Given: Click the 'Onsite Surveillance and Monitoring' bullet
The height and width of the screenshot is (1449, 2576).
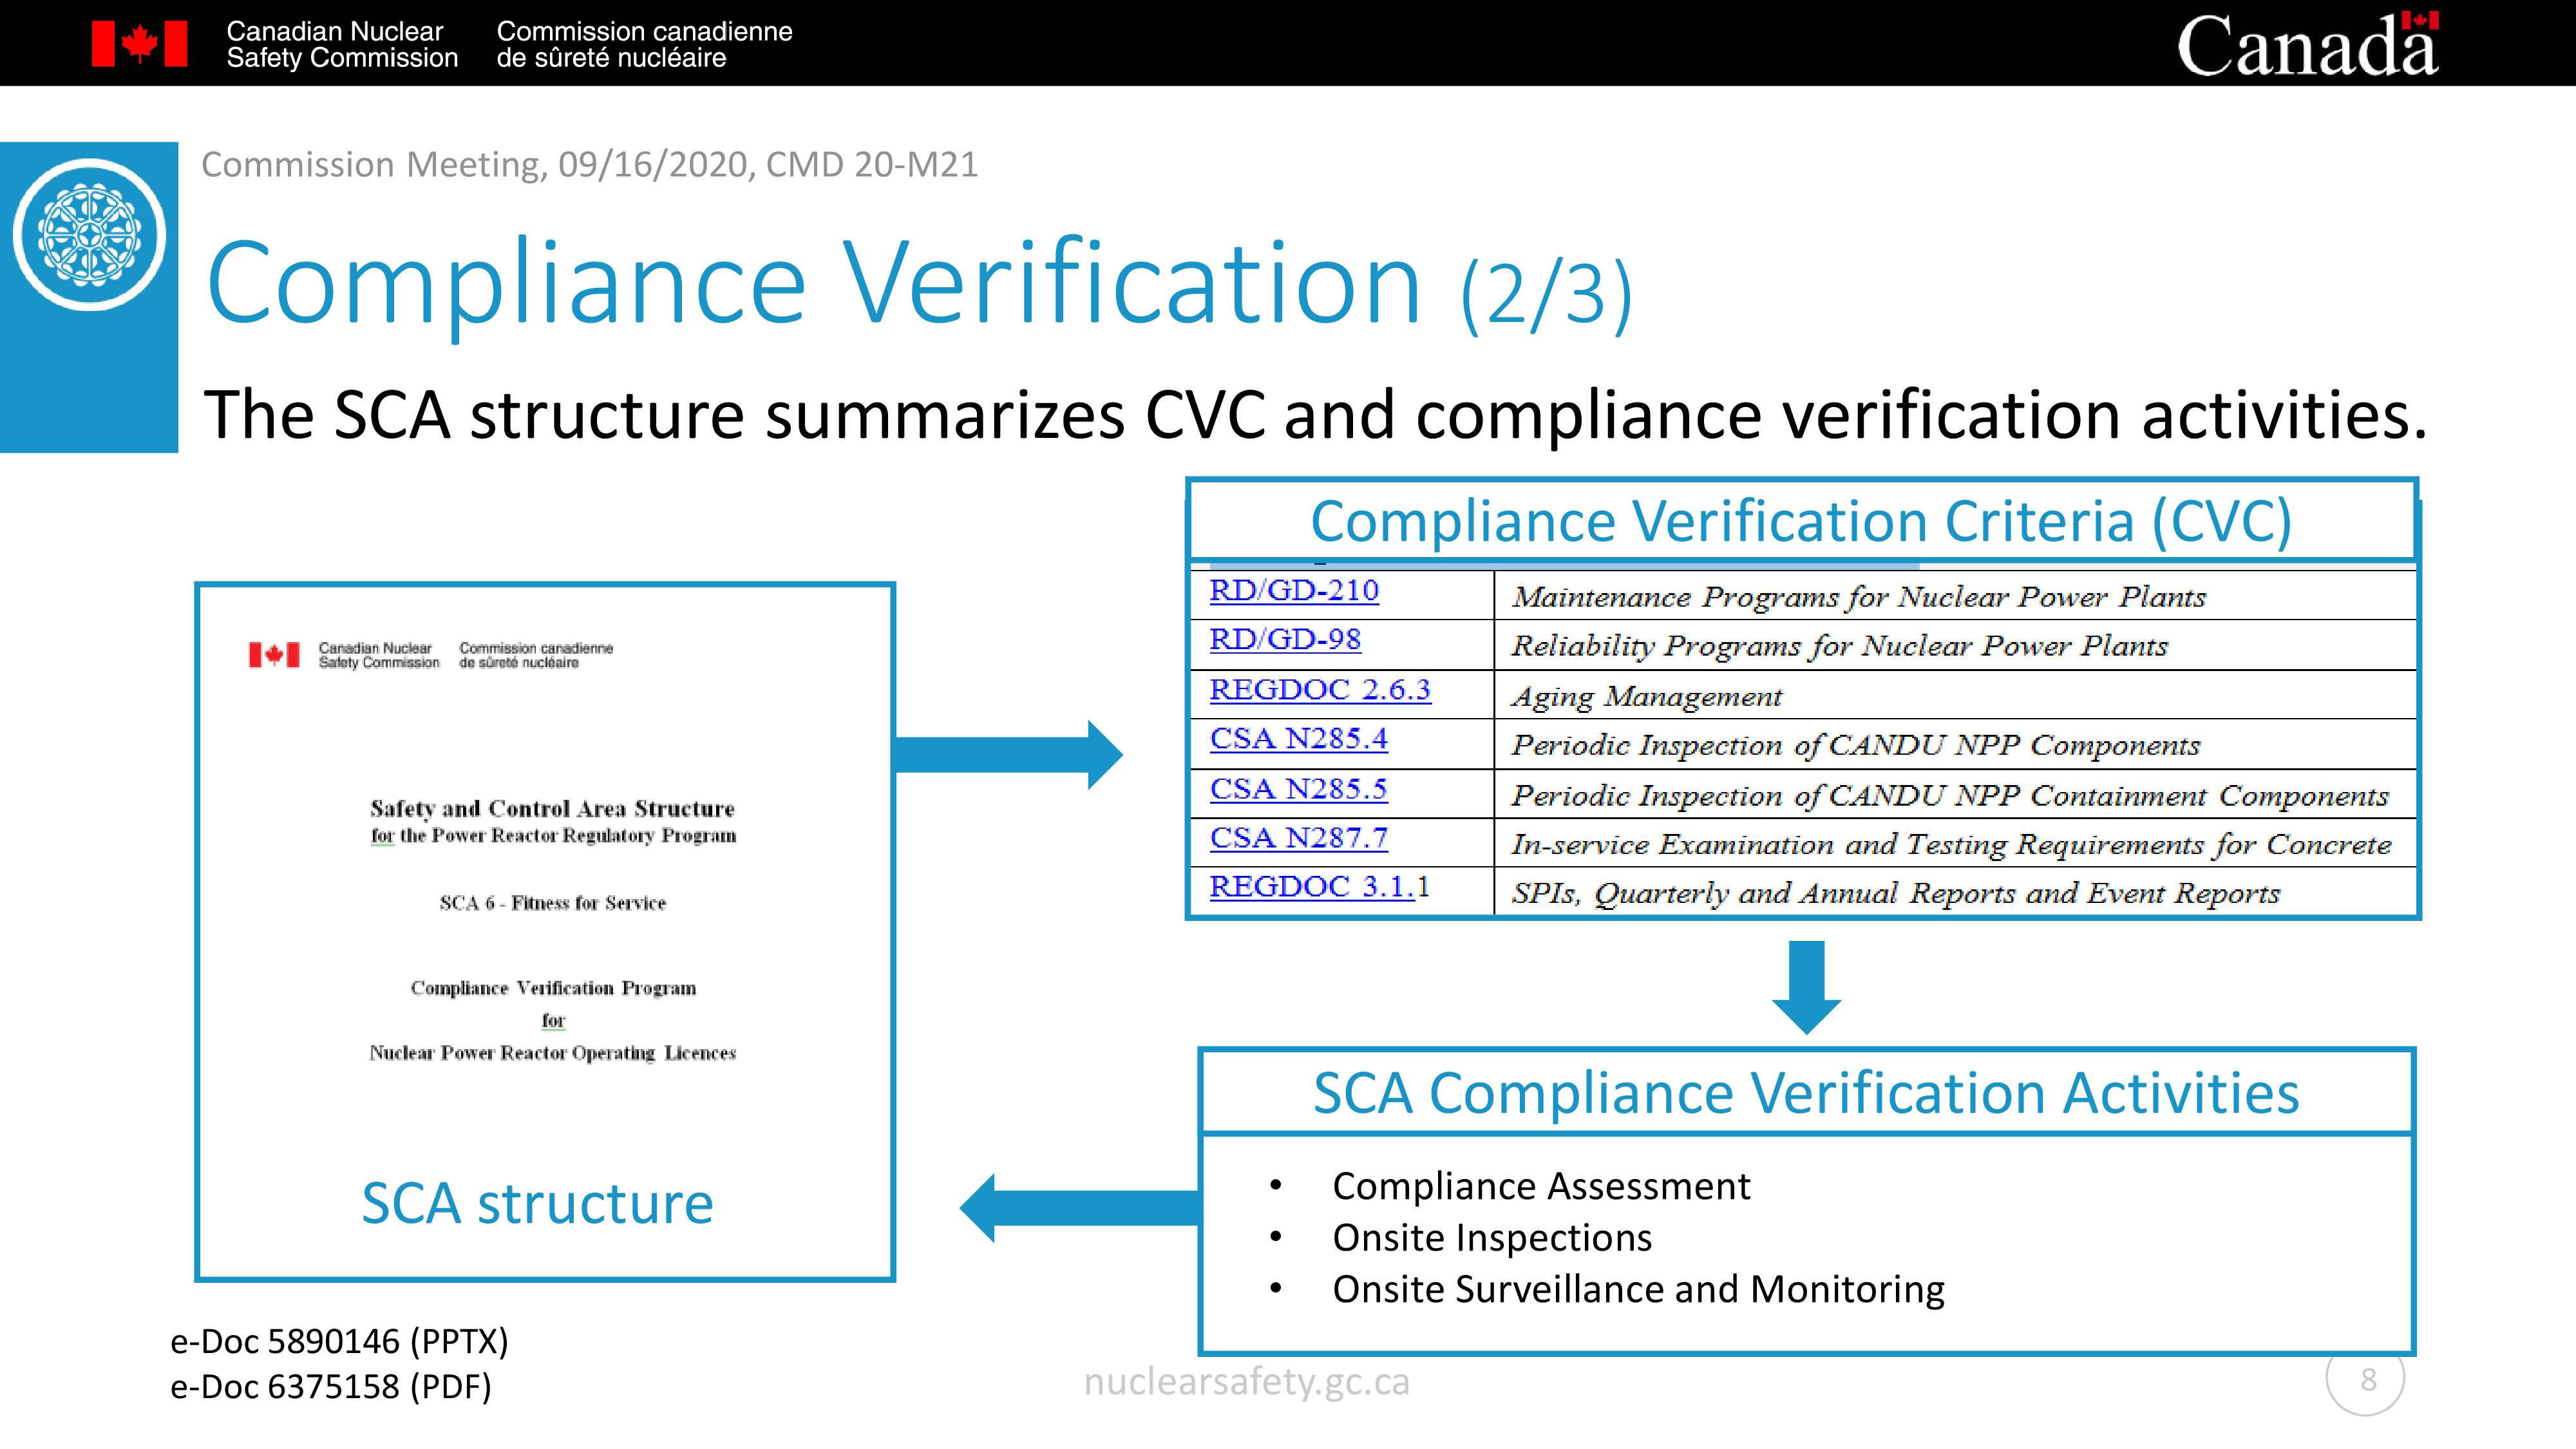Looking at the screenshot, I should click(1638, 1290).
